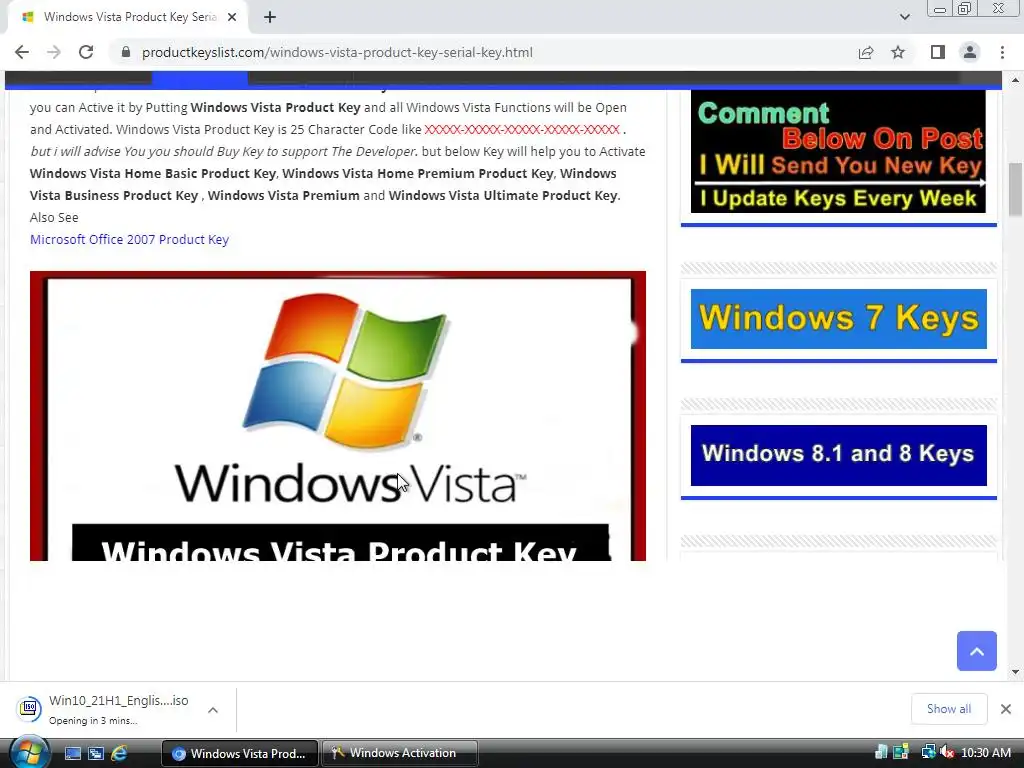Click the Windows 7 Keys banner
Image resolution: width=1024 pixels, height=768 pixels.
coord(839,319)
